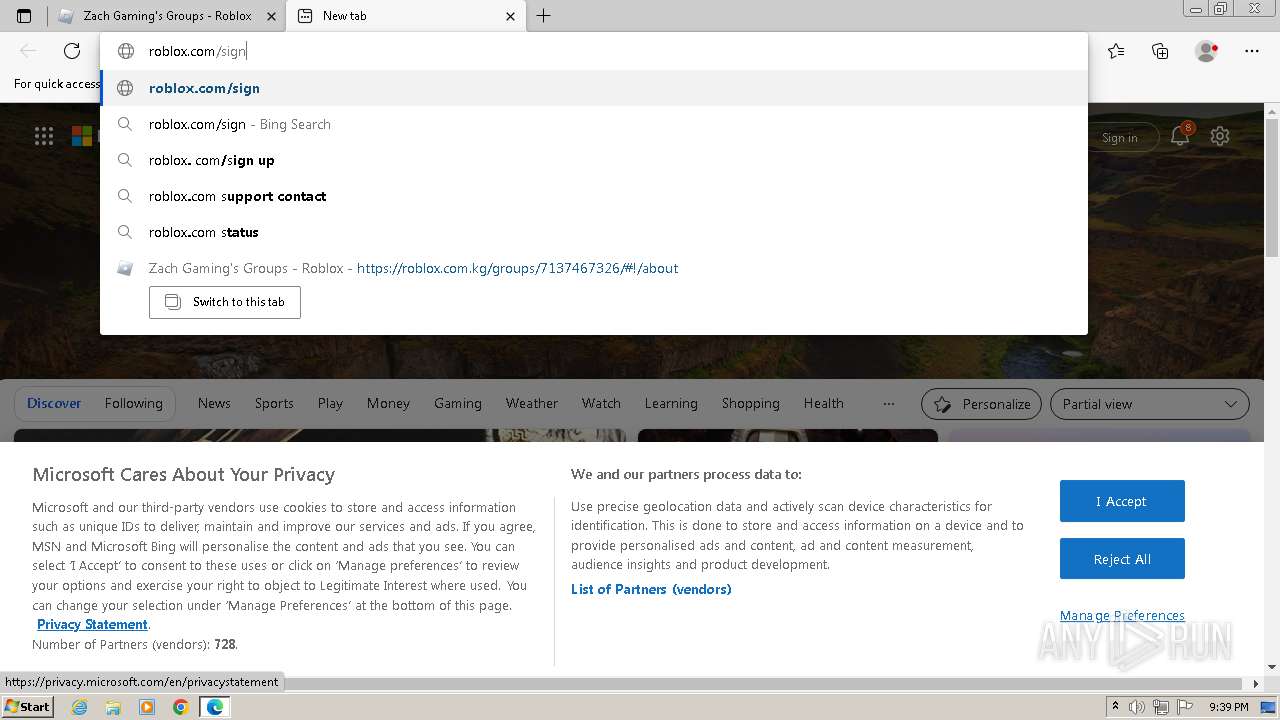Choose roblox.com/sign Bing Search suggestion

(594, 124)
